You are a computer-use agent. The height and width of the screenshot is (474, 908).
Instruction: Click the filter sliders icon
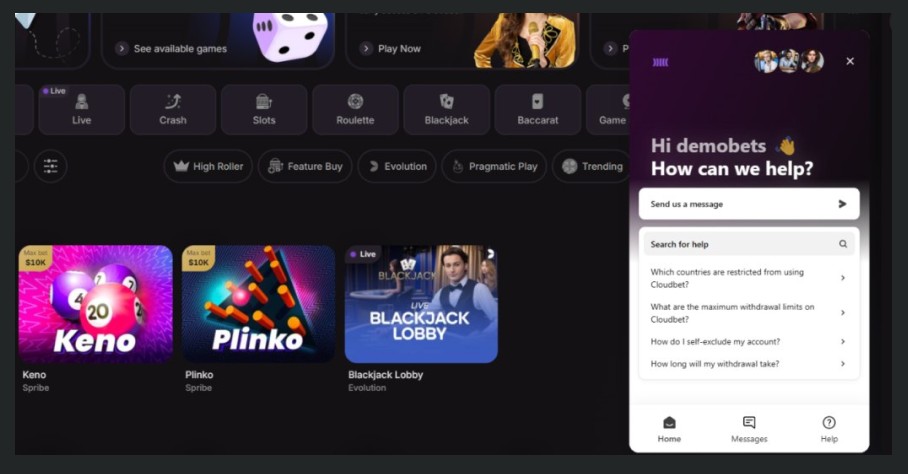click(51, 166)
